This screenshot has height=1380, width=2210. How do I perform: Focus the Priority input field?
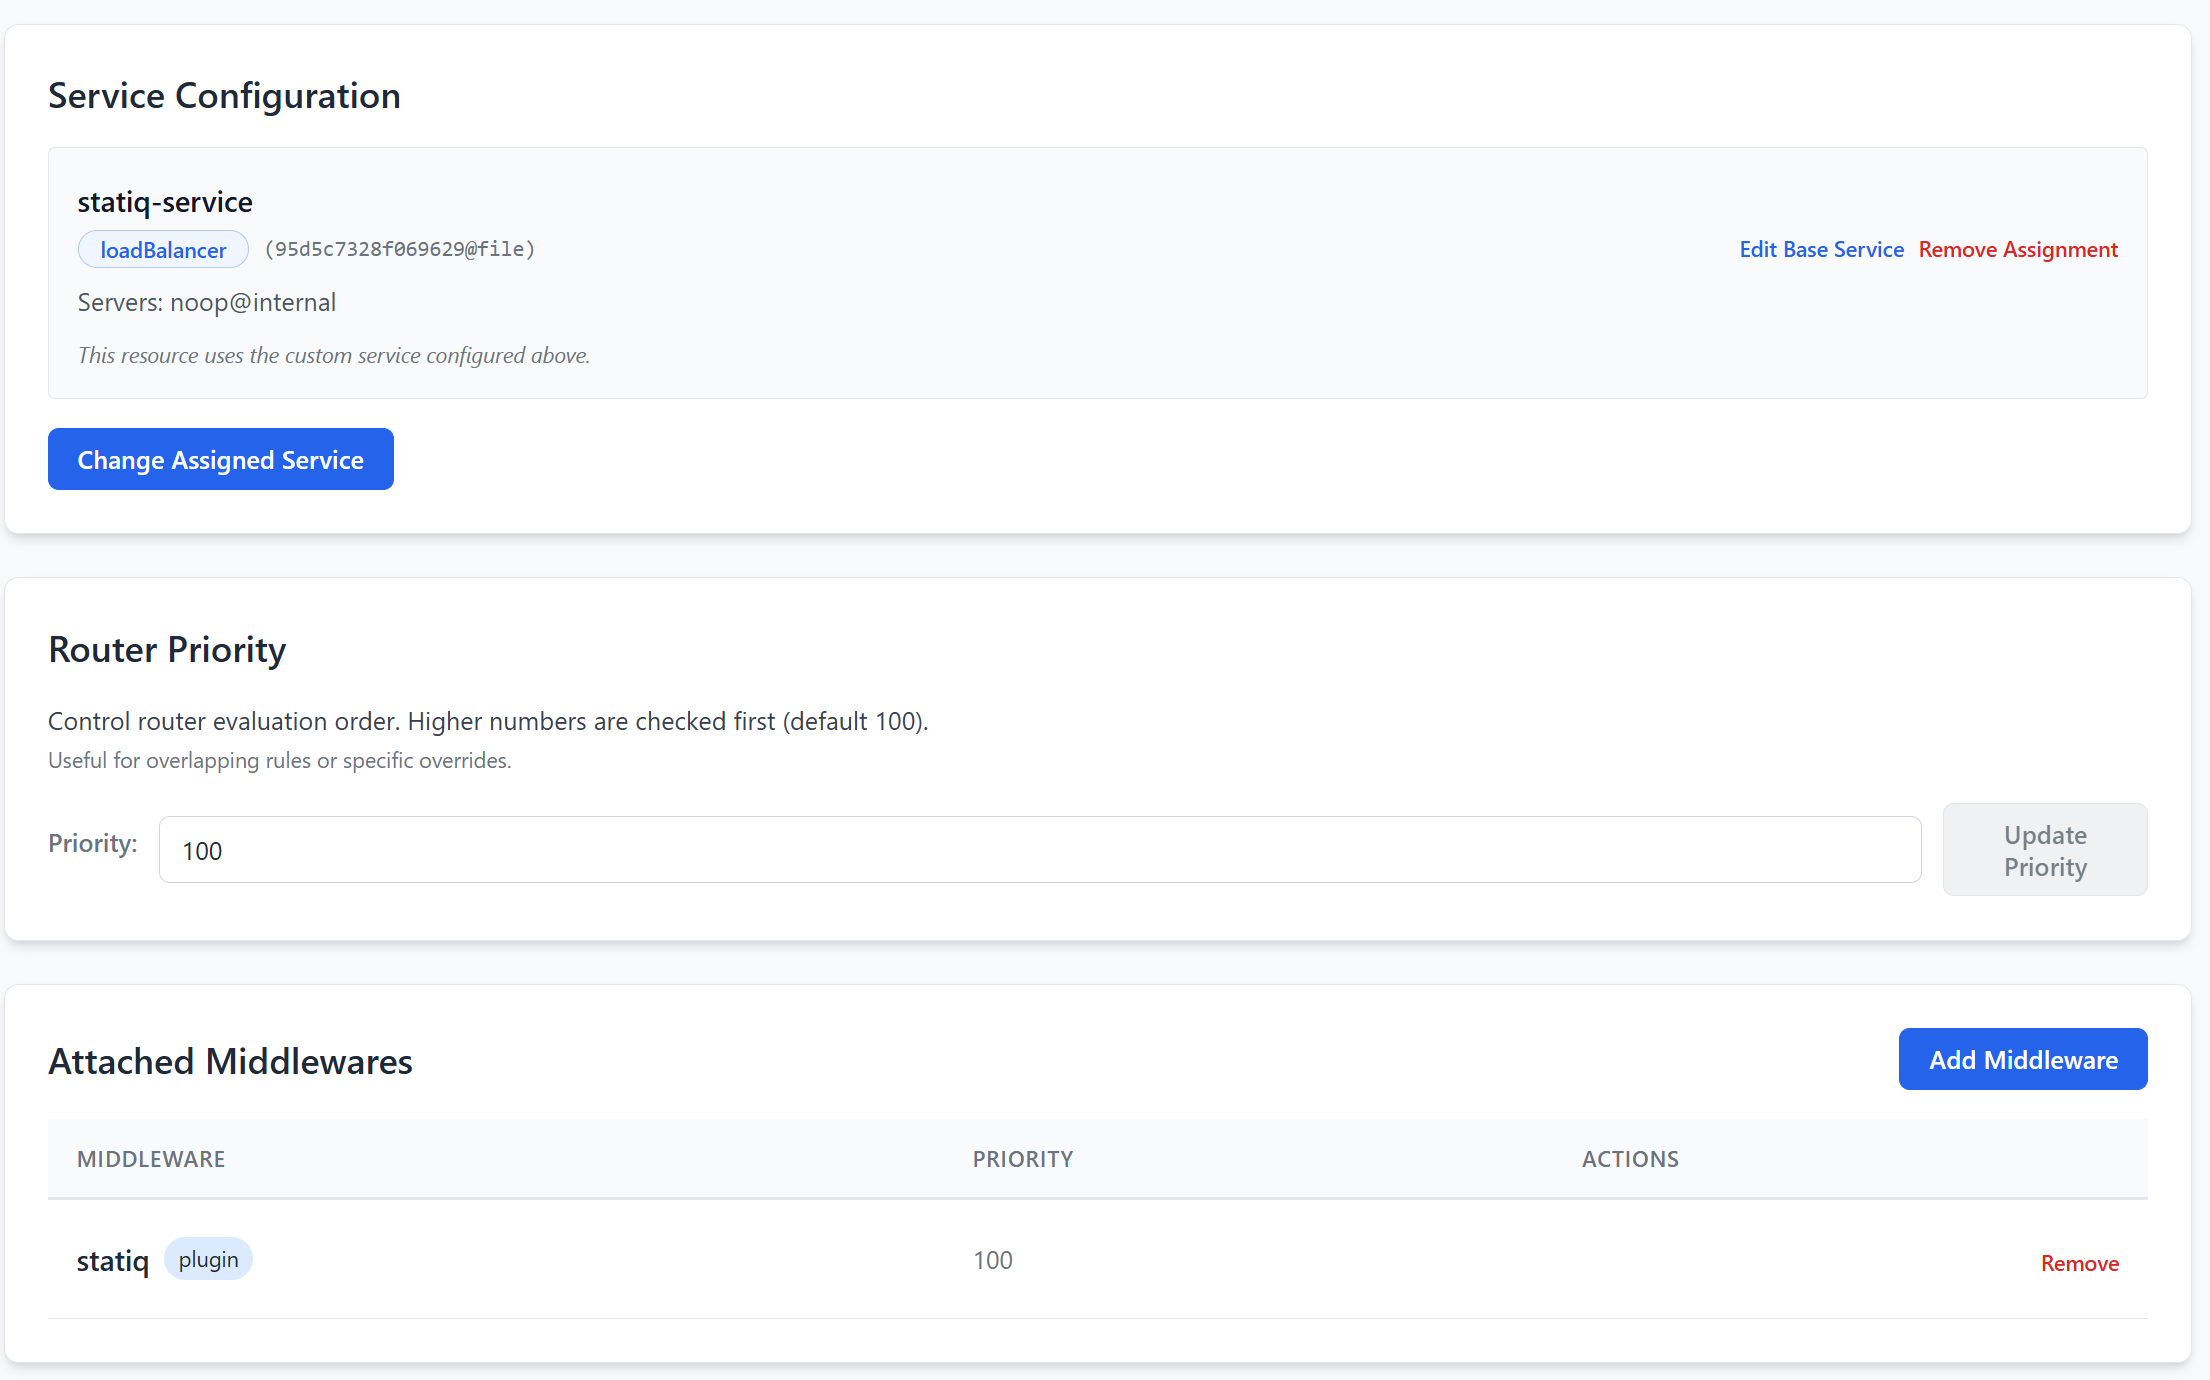pyautogui.click(x=1040, y=850)
